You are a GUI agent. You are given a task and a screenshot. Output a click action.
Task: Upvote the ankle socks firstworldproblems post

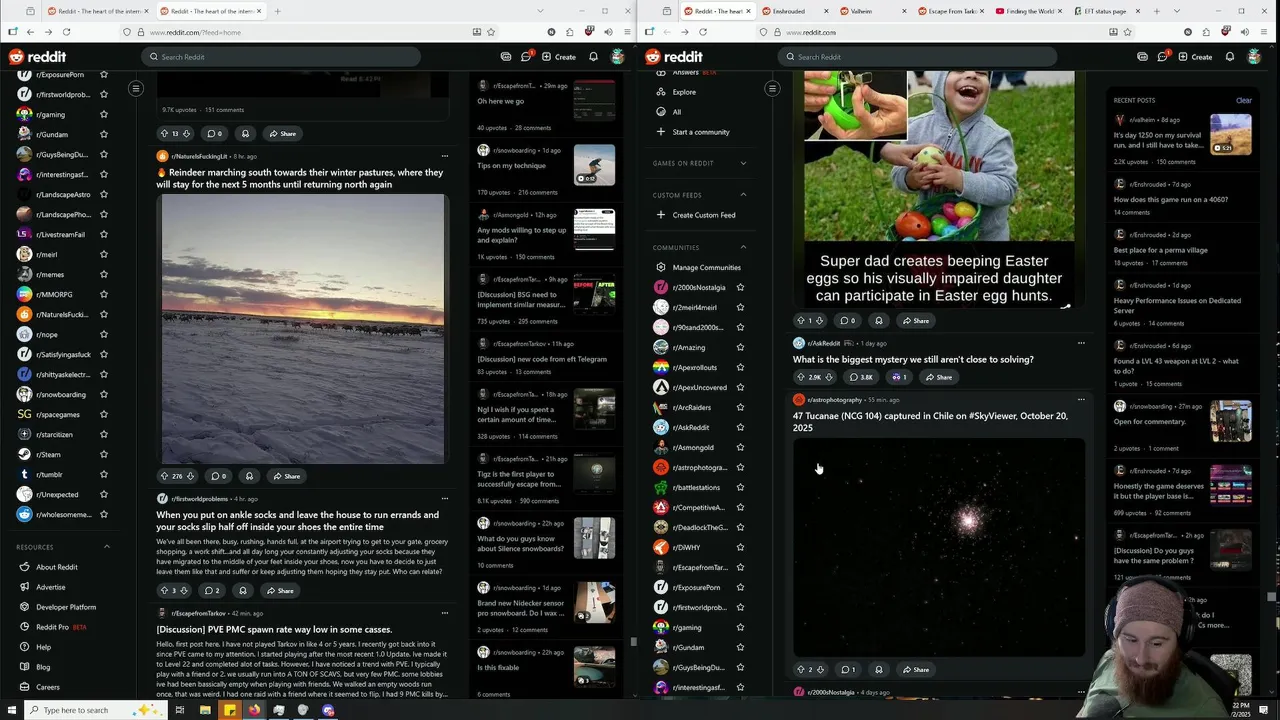click(x=164, y=590)
